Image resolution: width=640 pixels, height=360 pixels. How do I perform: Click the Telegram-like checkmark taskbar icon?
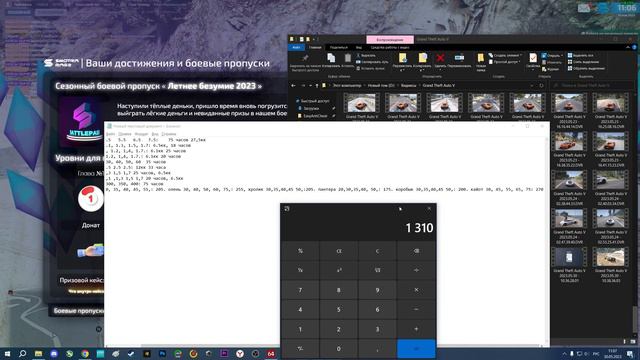coord(131,353)
